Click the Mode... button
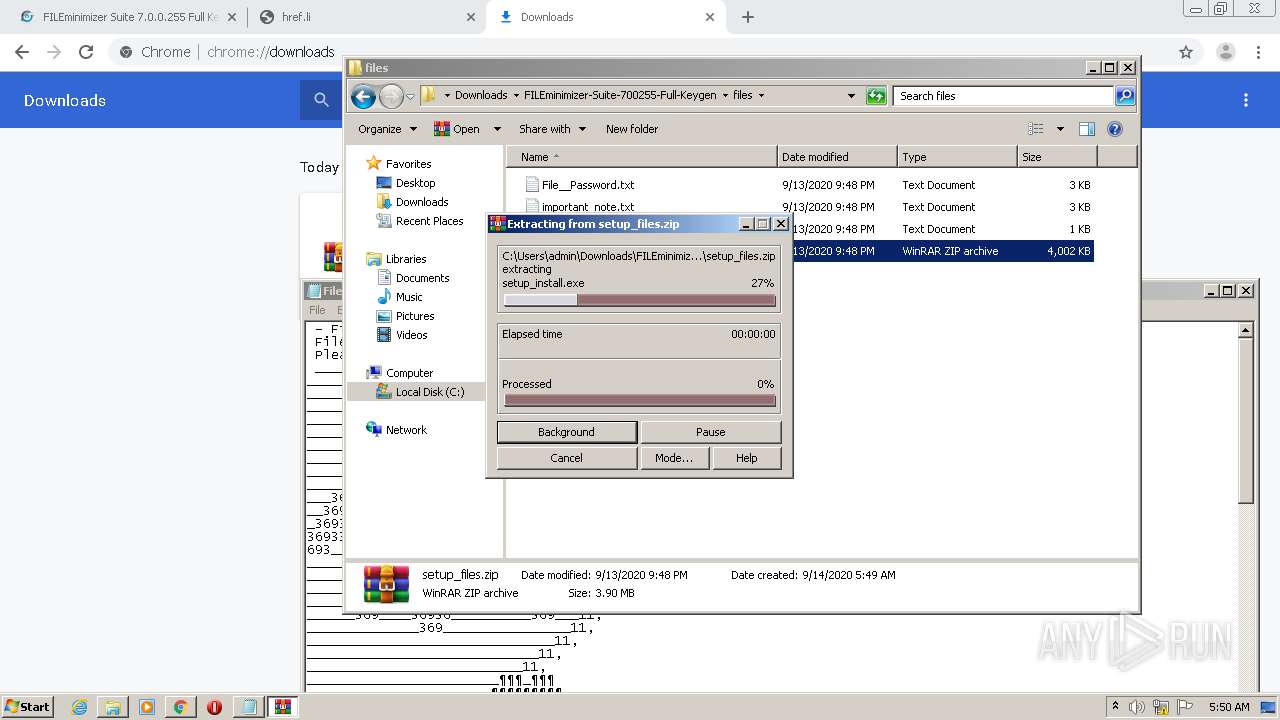Image resolution: width=1280 pixels, height=720 pixels. (674, 458)
